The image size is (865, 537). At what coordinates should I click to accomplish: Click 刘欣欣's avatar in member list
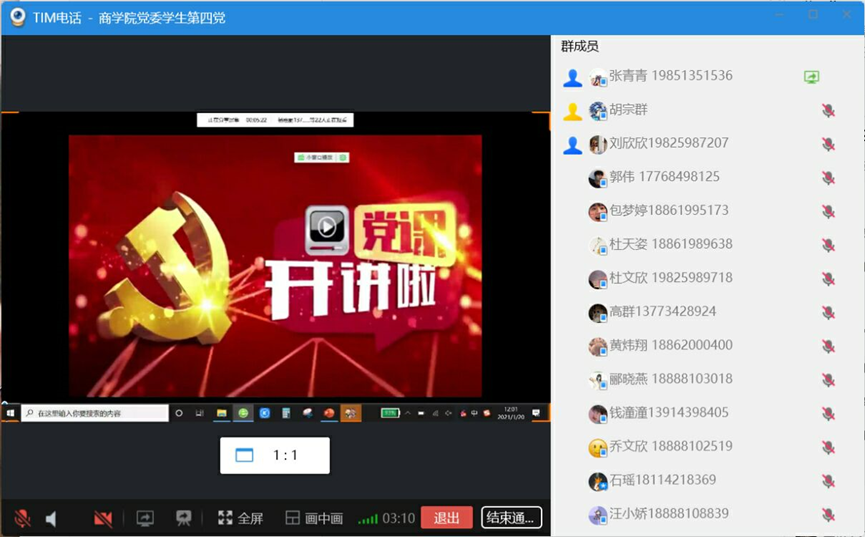coord(598,145)
